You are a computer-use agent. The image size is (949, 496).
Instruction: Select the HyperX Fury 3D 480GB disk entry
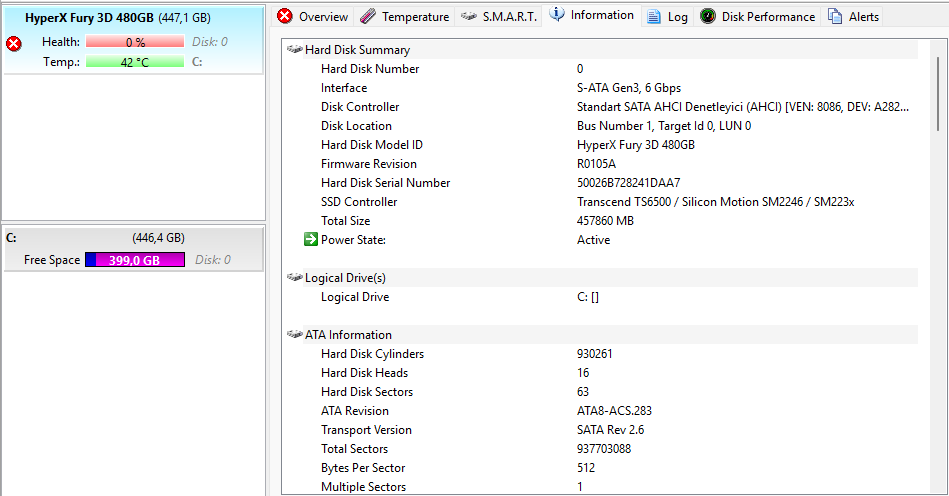click(x=133, y=40)
